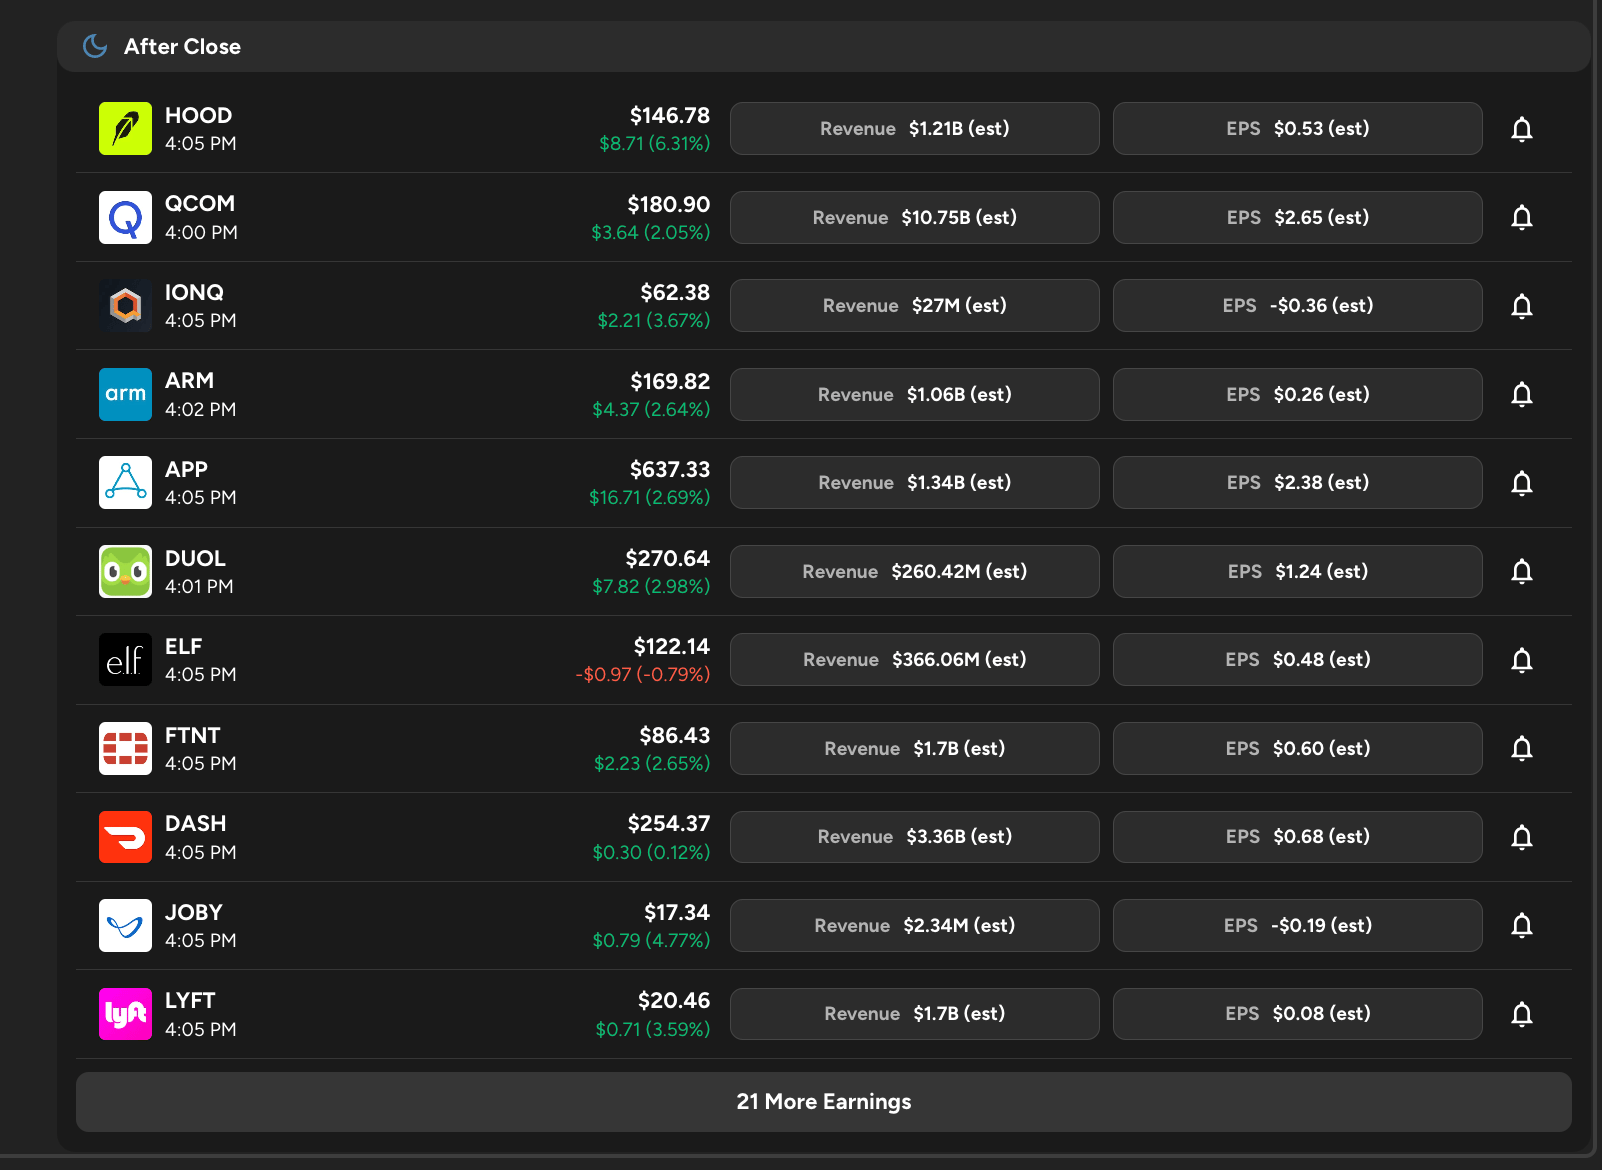Set an earnings alert bell for DUOL

pyautogui.click(x=1522, y=571)
